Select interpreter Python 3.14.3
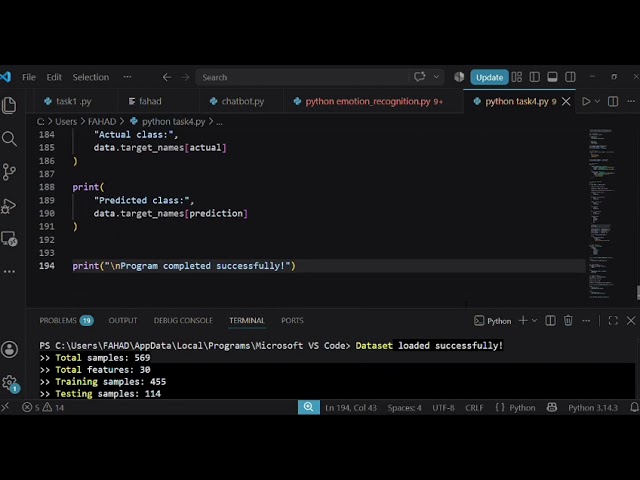 coord(593,408)
